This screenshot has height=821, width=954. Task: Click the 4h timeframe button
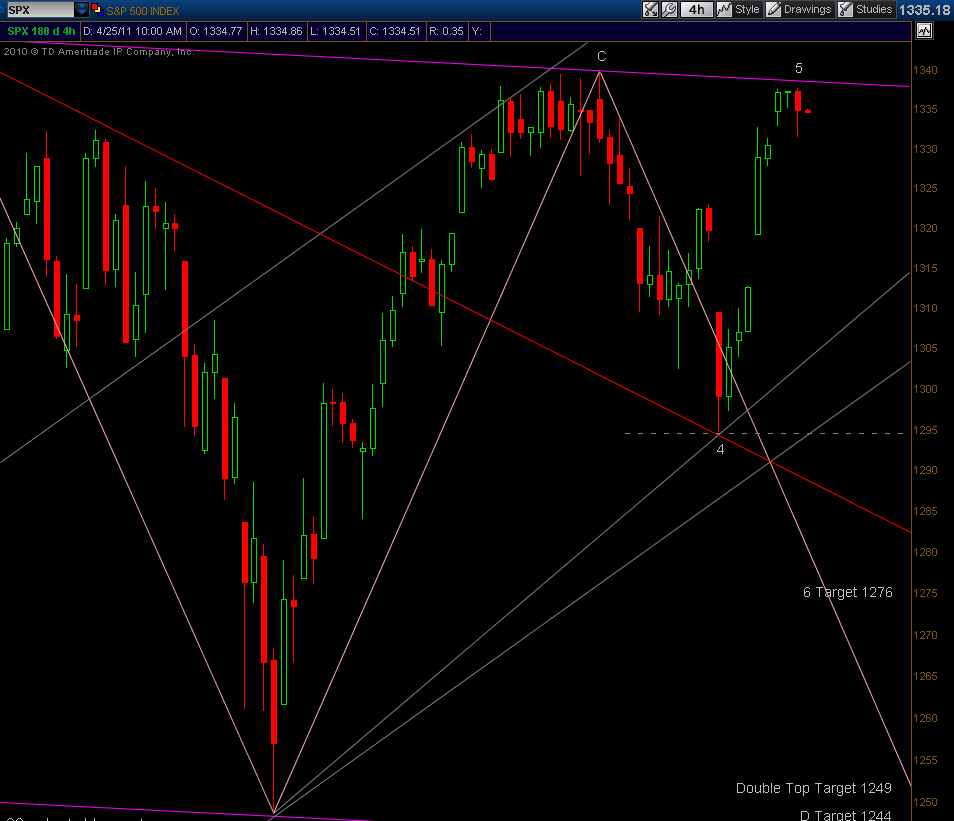pyautogui.click(x=695, y=9)
